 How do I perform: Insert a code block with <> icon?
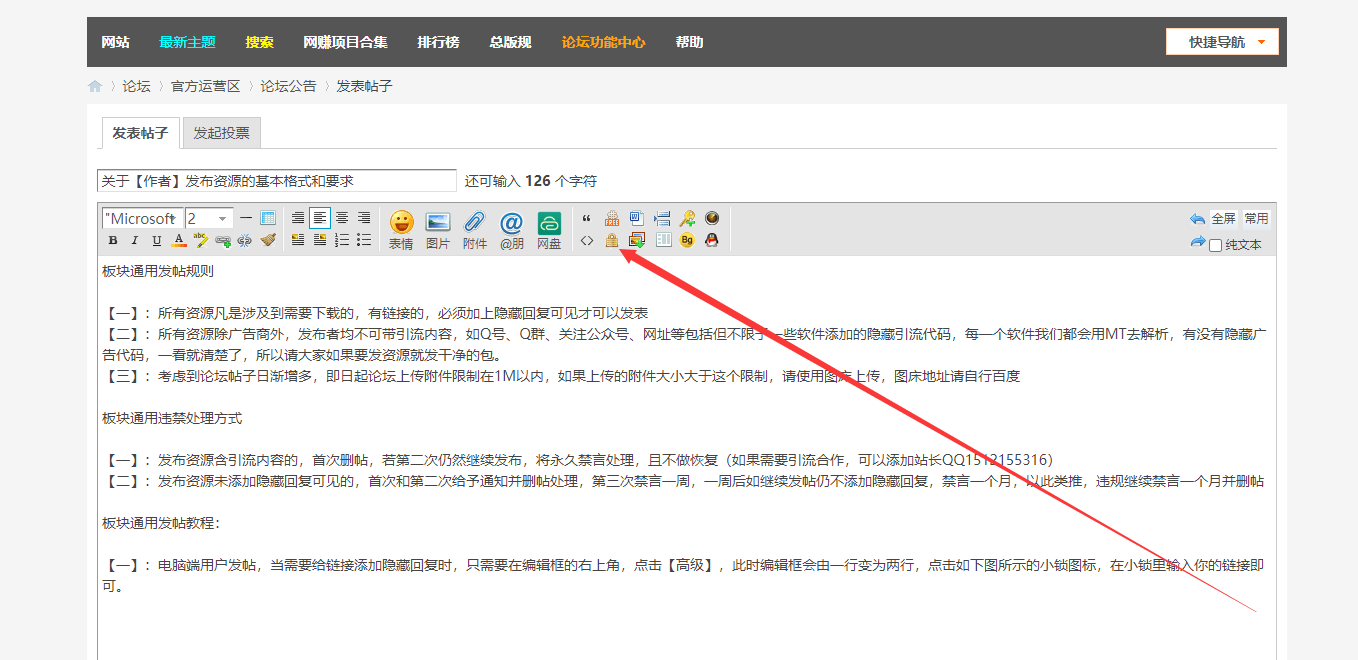tap(587, 240)
